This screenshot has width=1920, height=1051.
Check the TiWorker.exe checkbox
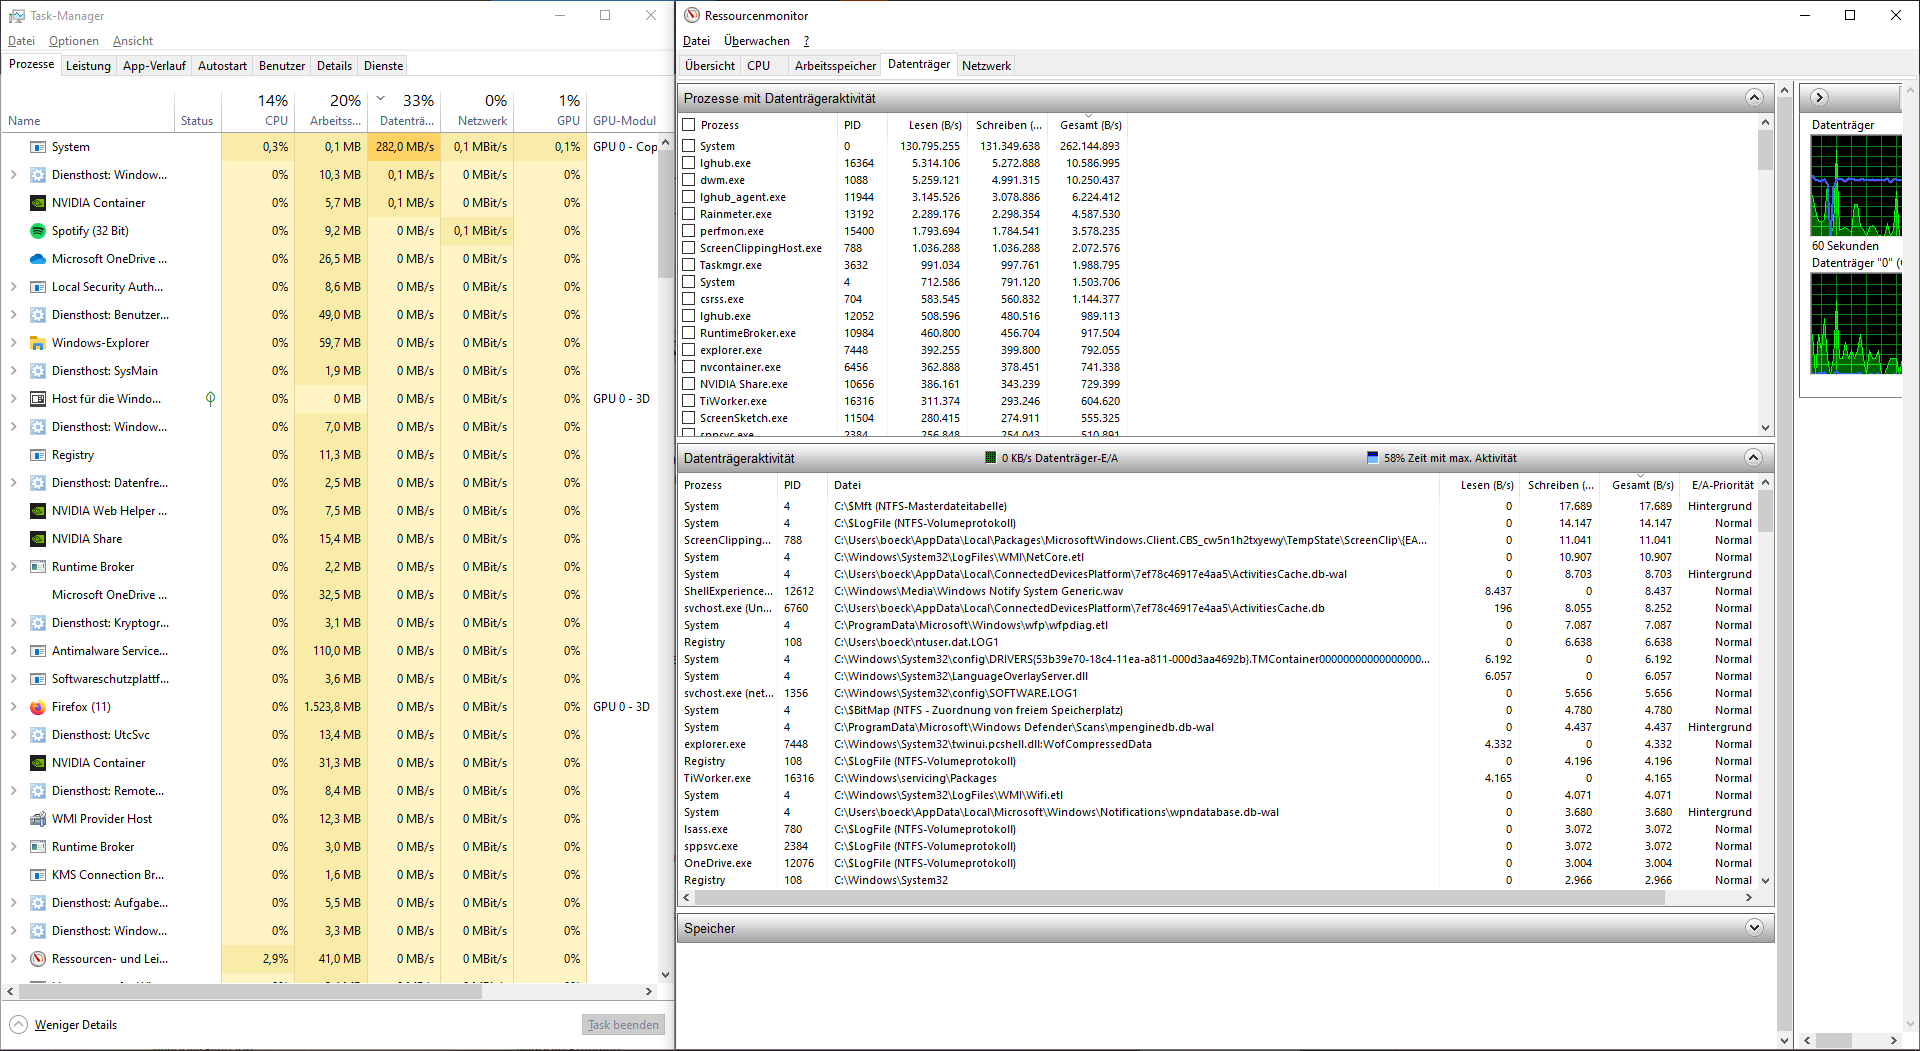(x=689, y=401)
